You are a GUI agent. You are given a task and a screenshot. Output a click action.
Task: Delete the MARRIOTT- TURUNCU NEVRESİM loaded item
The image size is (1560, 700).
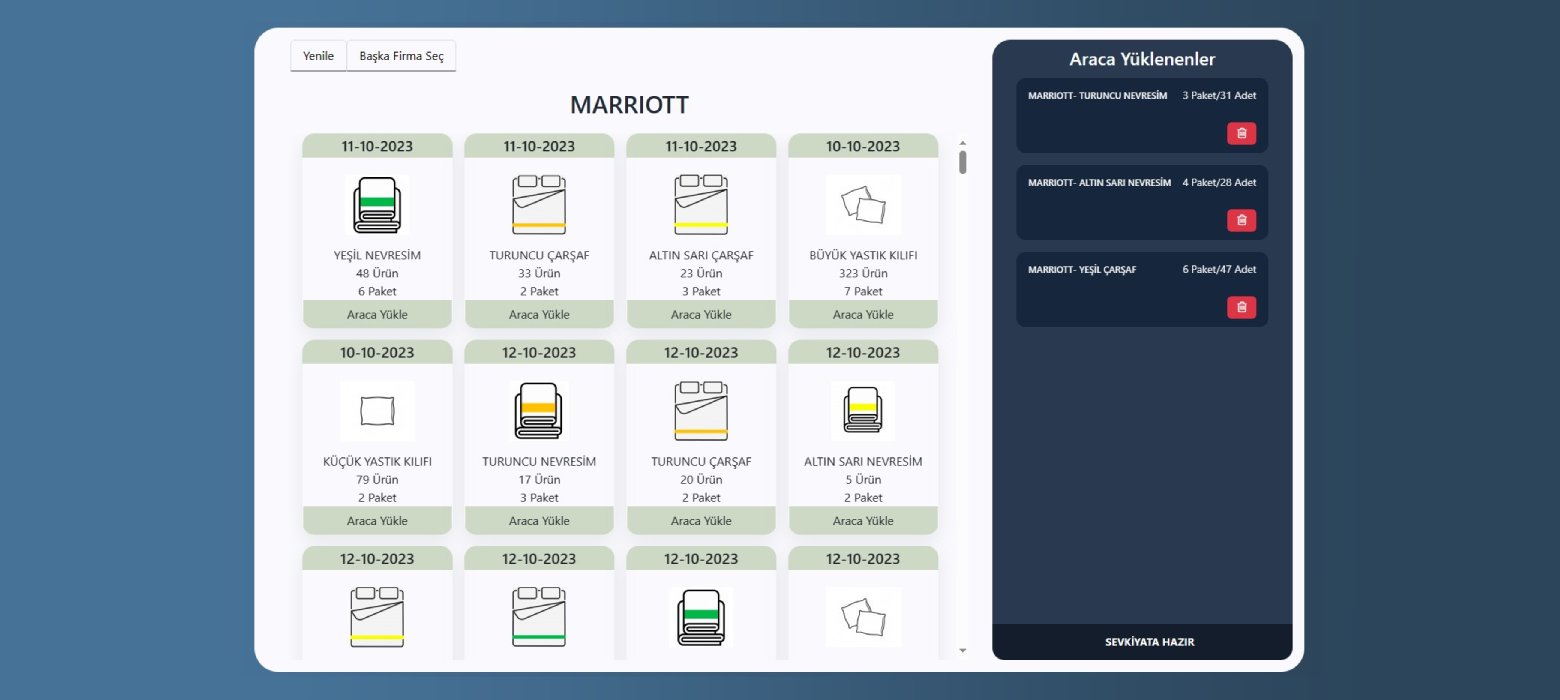tap(1242, 133)
